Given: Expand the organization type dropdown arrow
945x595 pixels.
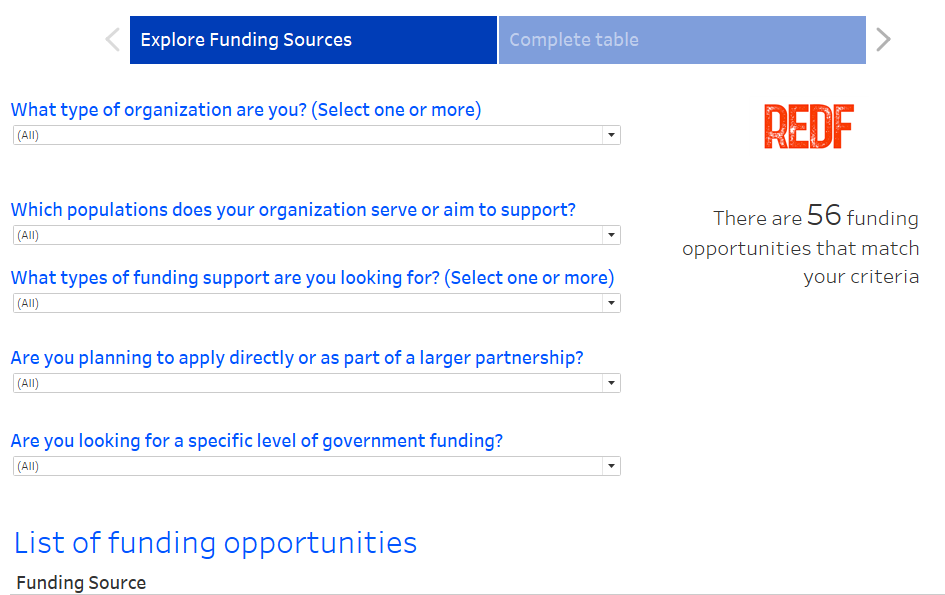Looking at the screenshot, I should pyautogui.click(x=610, y=135).
